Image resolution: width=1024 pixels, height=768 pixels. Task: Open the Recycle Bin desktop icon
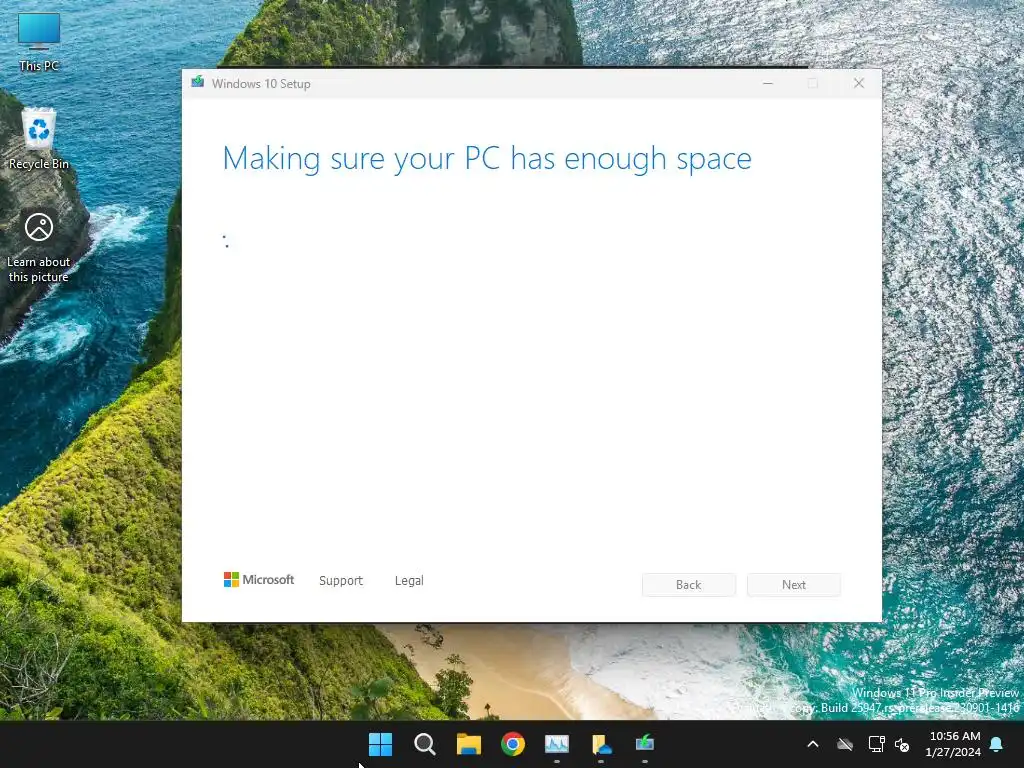tap(39, 138)
